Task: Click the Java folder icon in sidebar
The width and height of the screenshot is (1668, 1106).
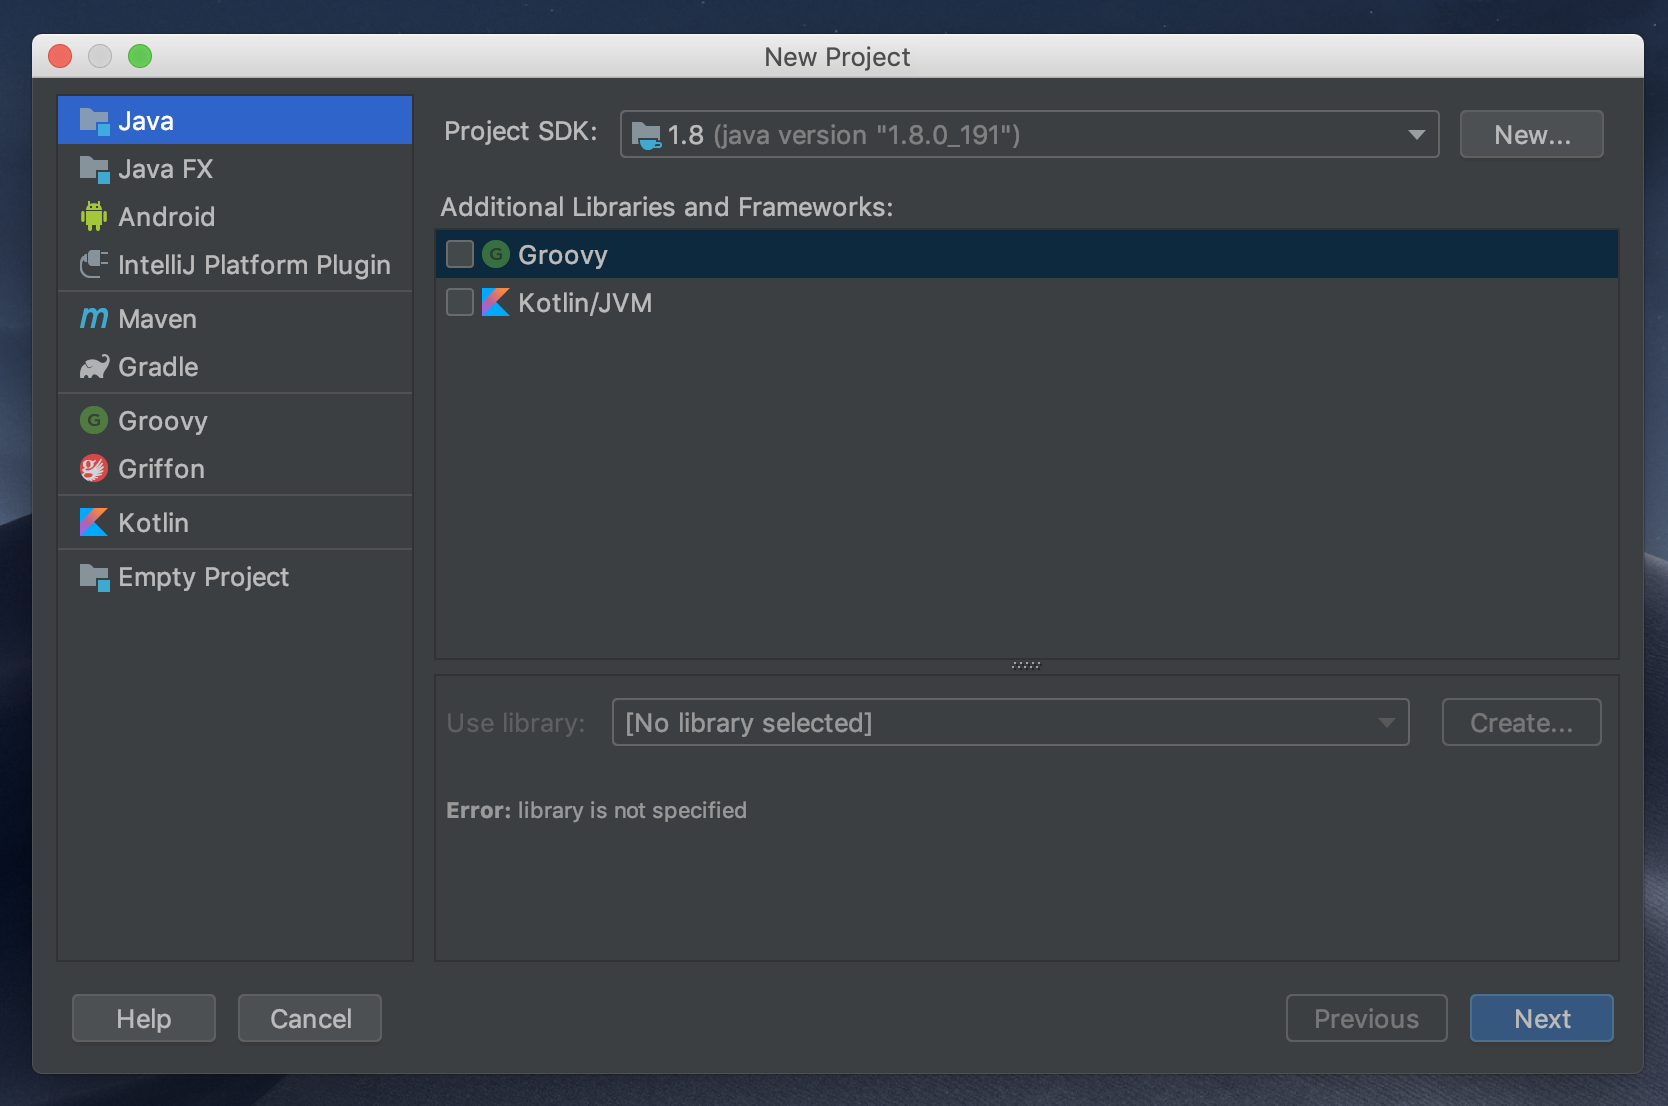Action: [x=94, y=121]
